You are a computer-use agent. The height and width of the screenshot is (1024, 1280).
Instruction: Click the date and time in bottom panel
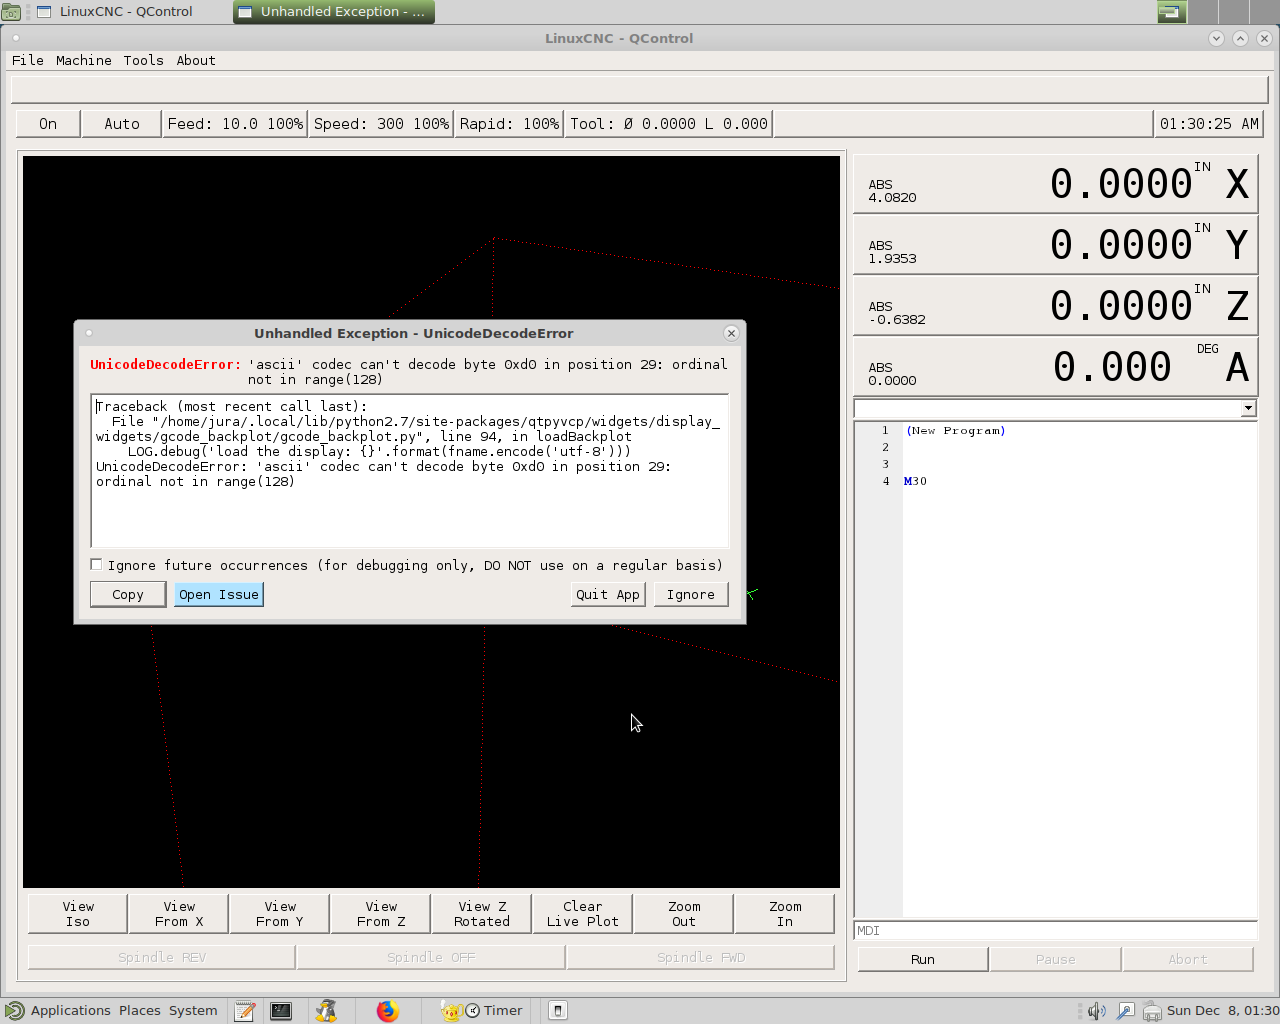click(x=1222, y=1011)
